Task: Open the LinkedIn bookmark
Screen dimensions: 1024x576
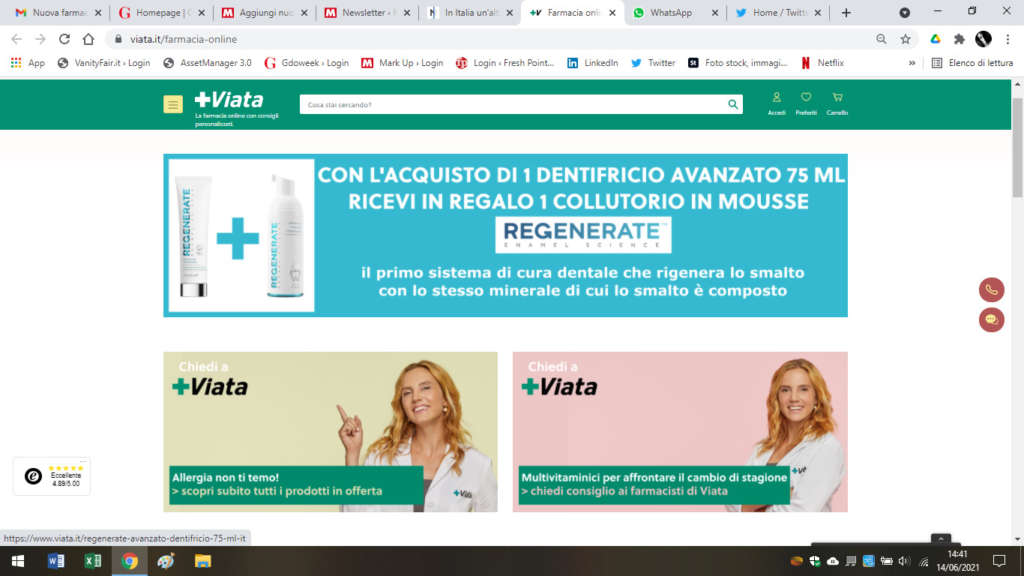Action: click(x=592, y=63)
